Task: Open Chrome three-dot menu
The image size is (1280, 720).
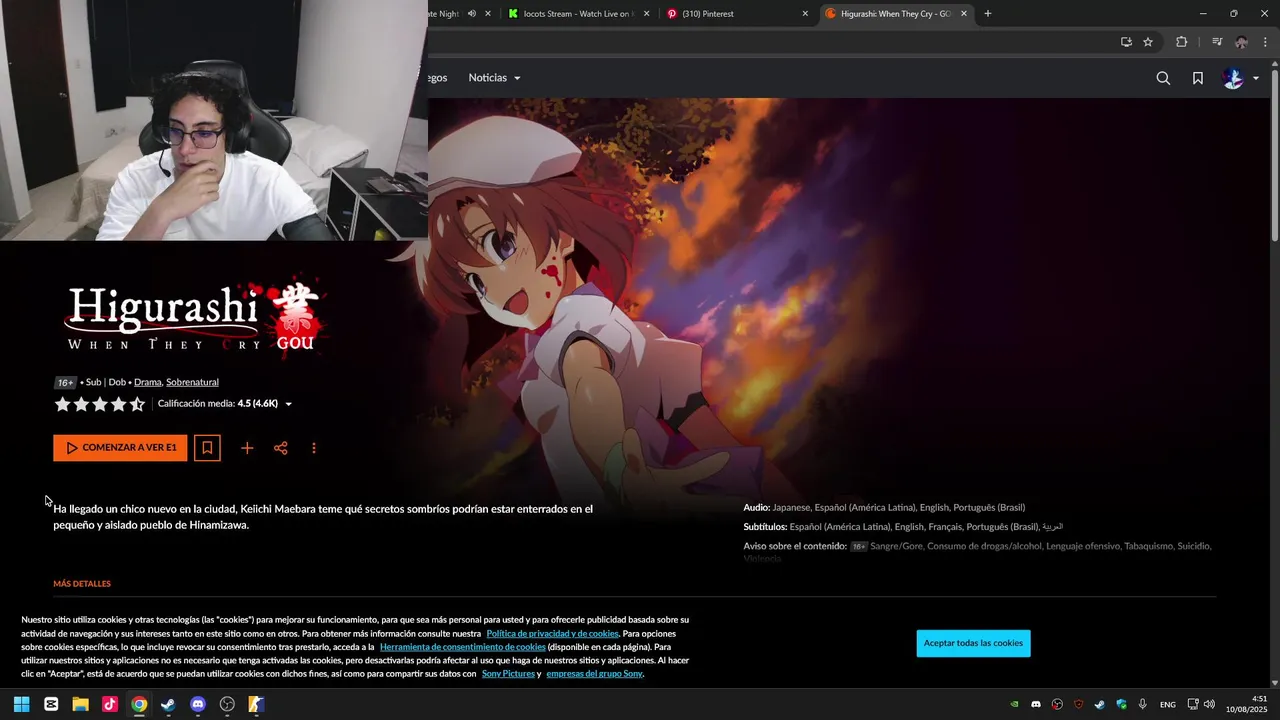Action: tap(1265, 42)
